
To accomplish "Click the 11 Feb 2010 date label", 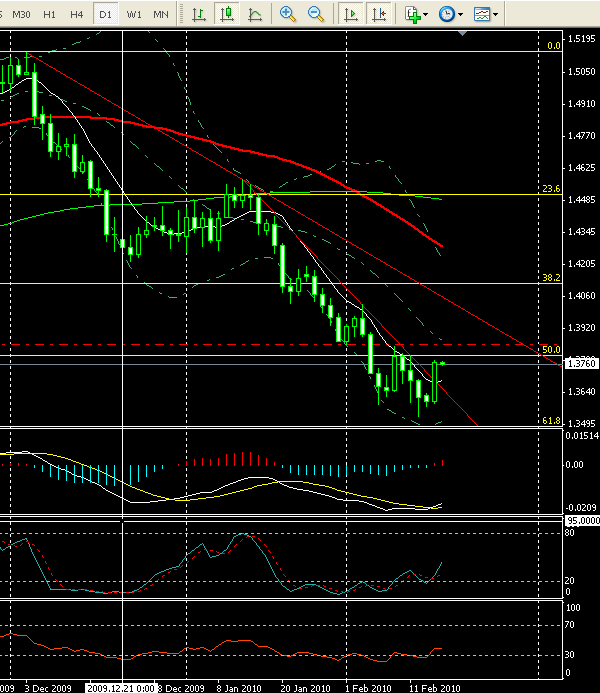I will coord(435,688).
